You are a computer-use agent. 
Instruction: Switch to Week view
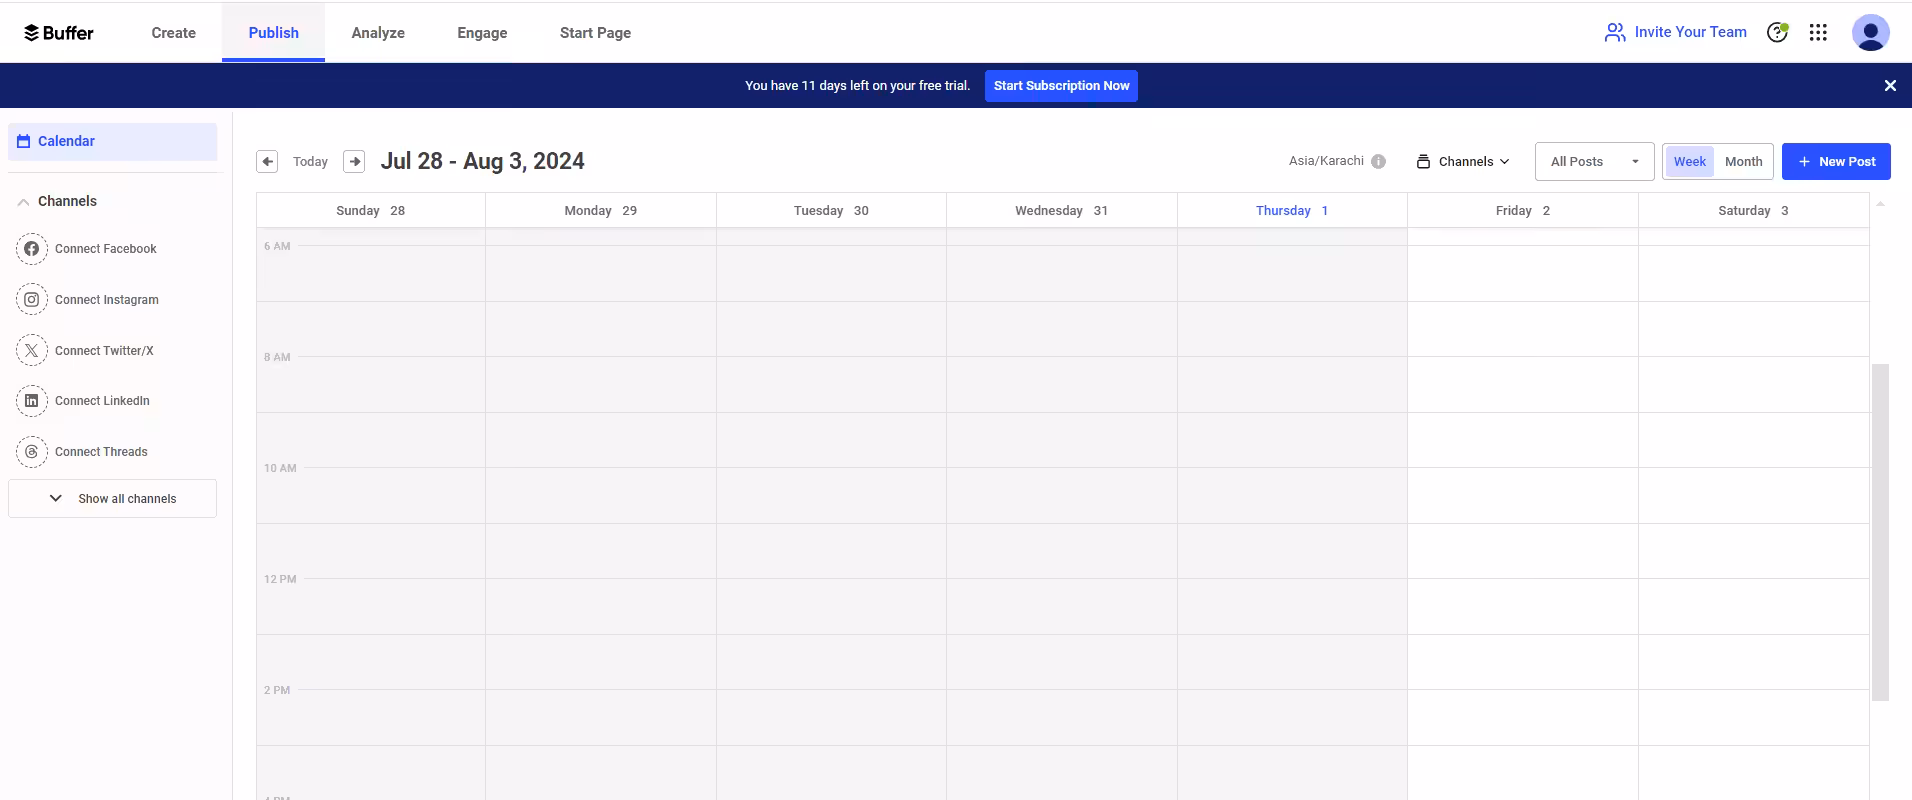pyautogui.click(x=1689, y=161)
